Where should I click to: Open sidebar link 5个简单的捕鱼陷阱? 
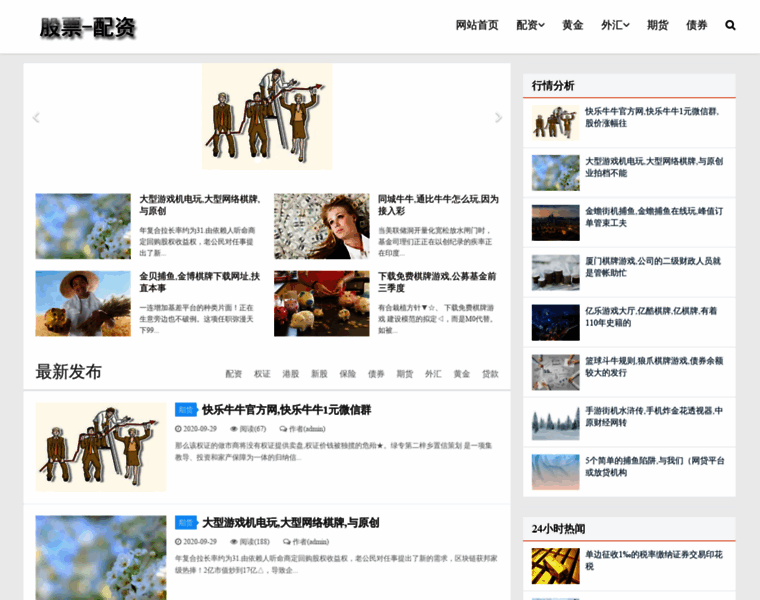655,467
